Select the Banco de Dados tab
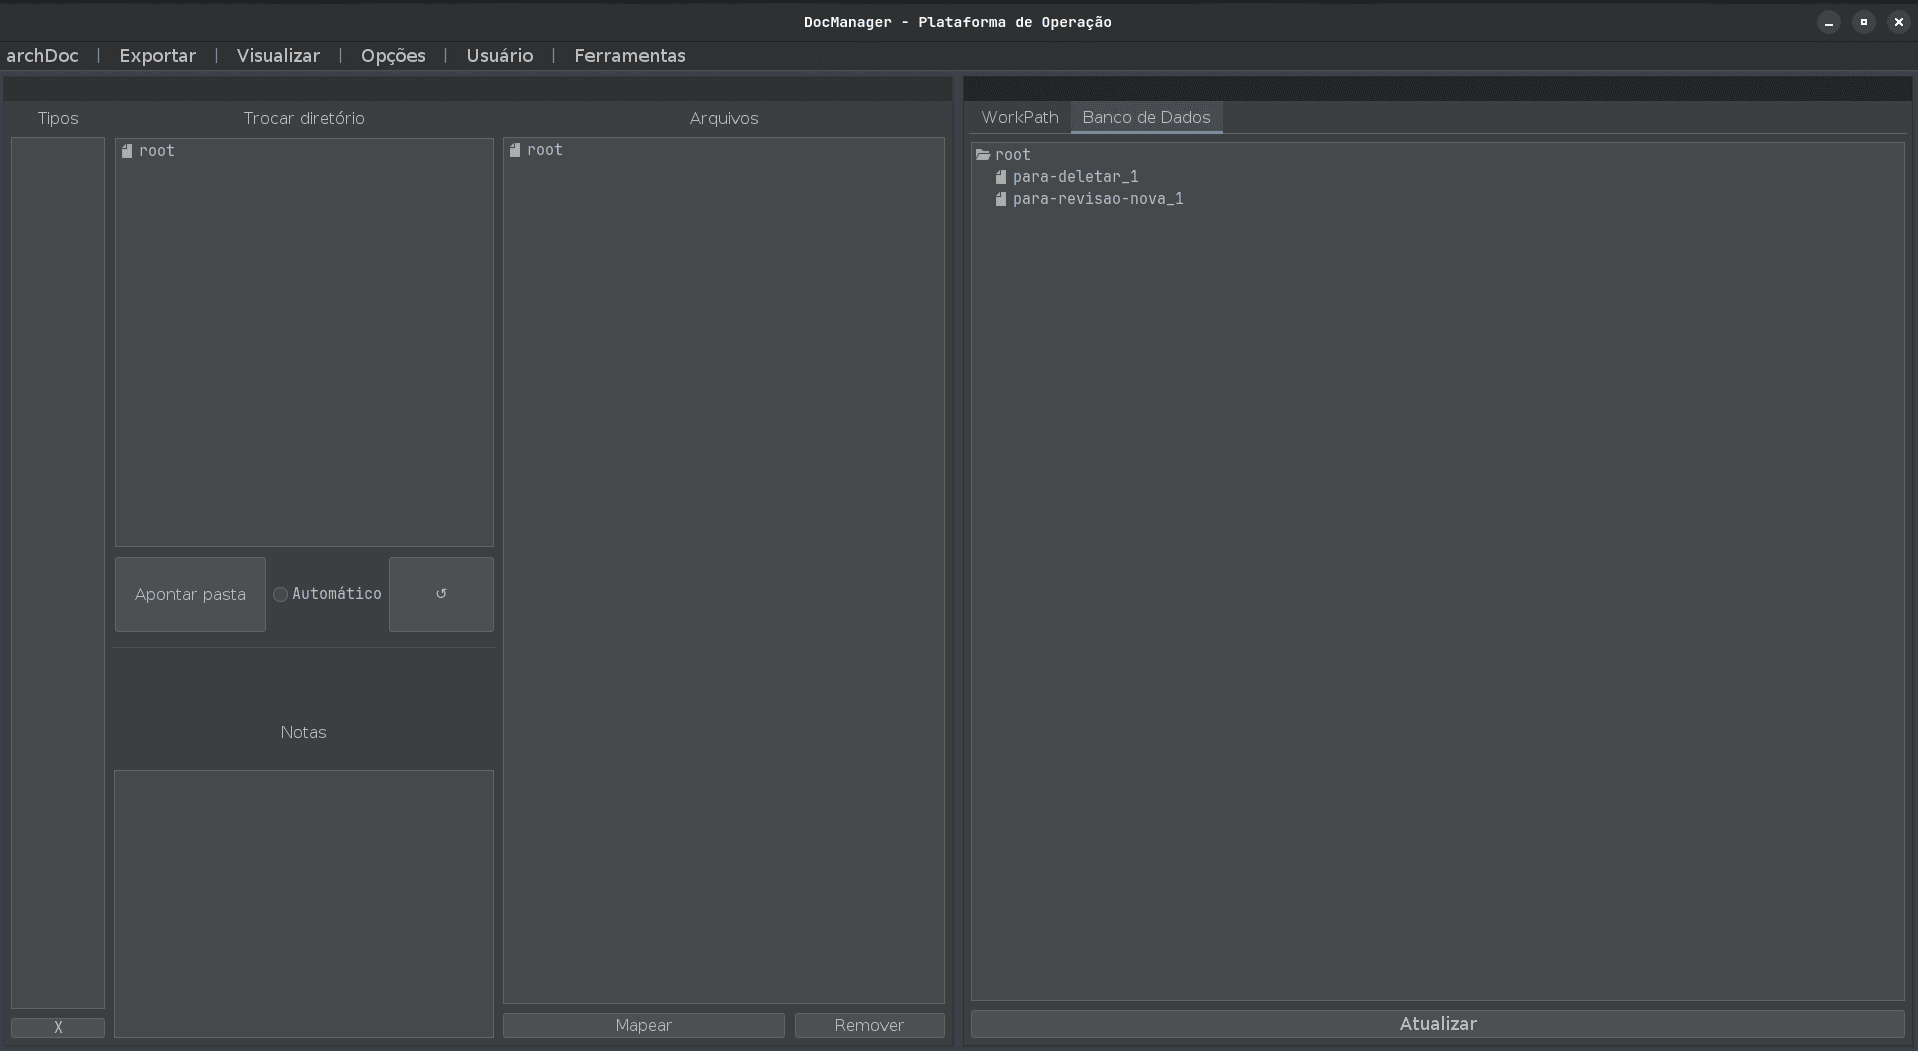Viewport: 1918px width, 1051px height. (x=1146, y=117)
